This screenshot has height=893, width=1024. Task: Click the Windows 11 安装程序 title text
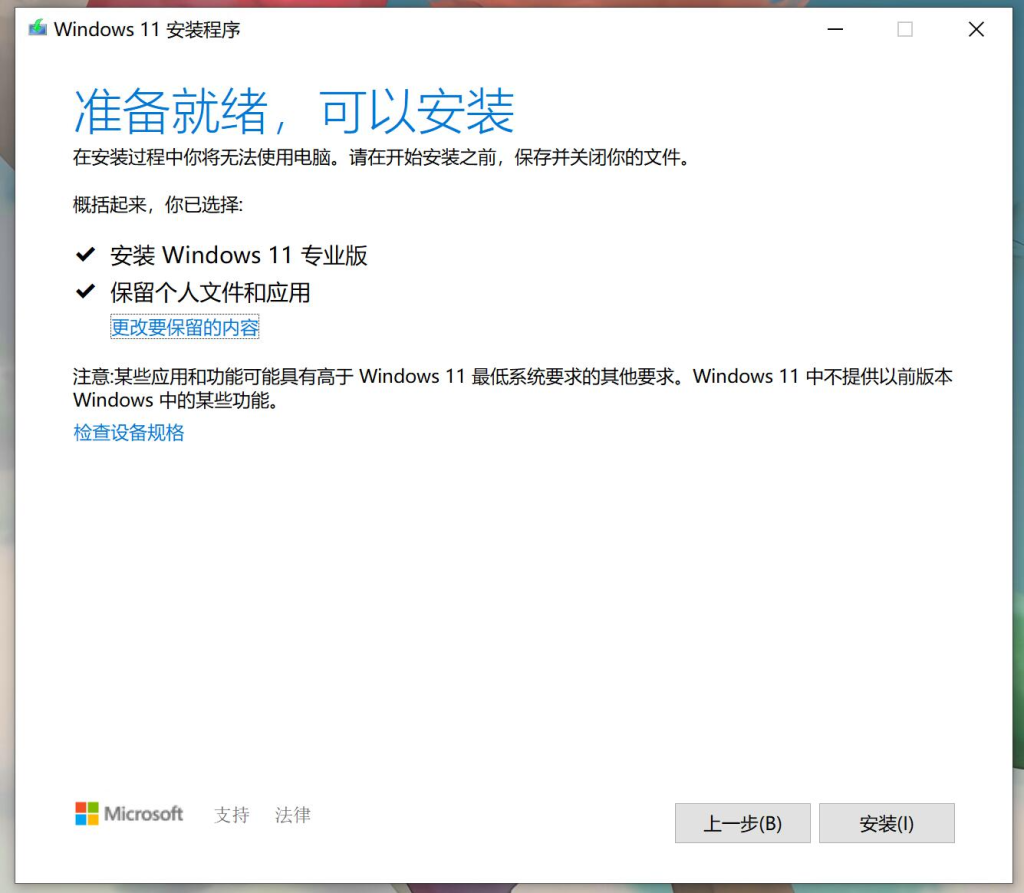coord(147,29)
